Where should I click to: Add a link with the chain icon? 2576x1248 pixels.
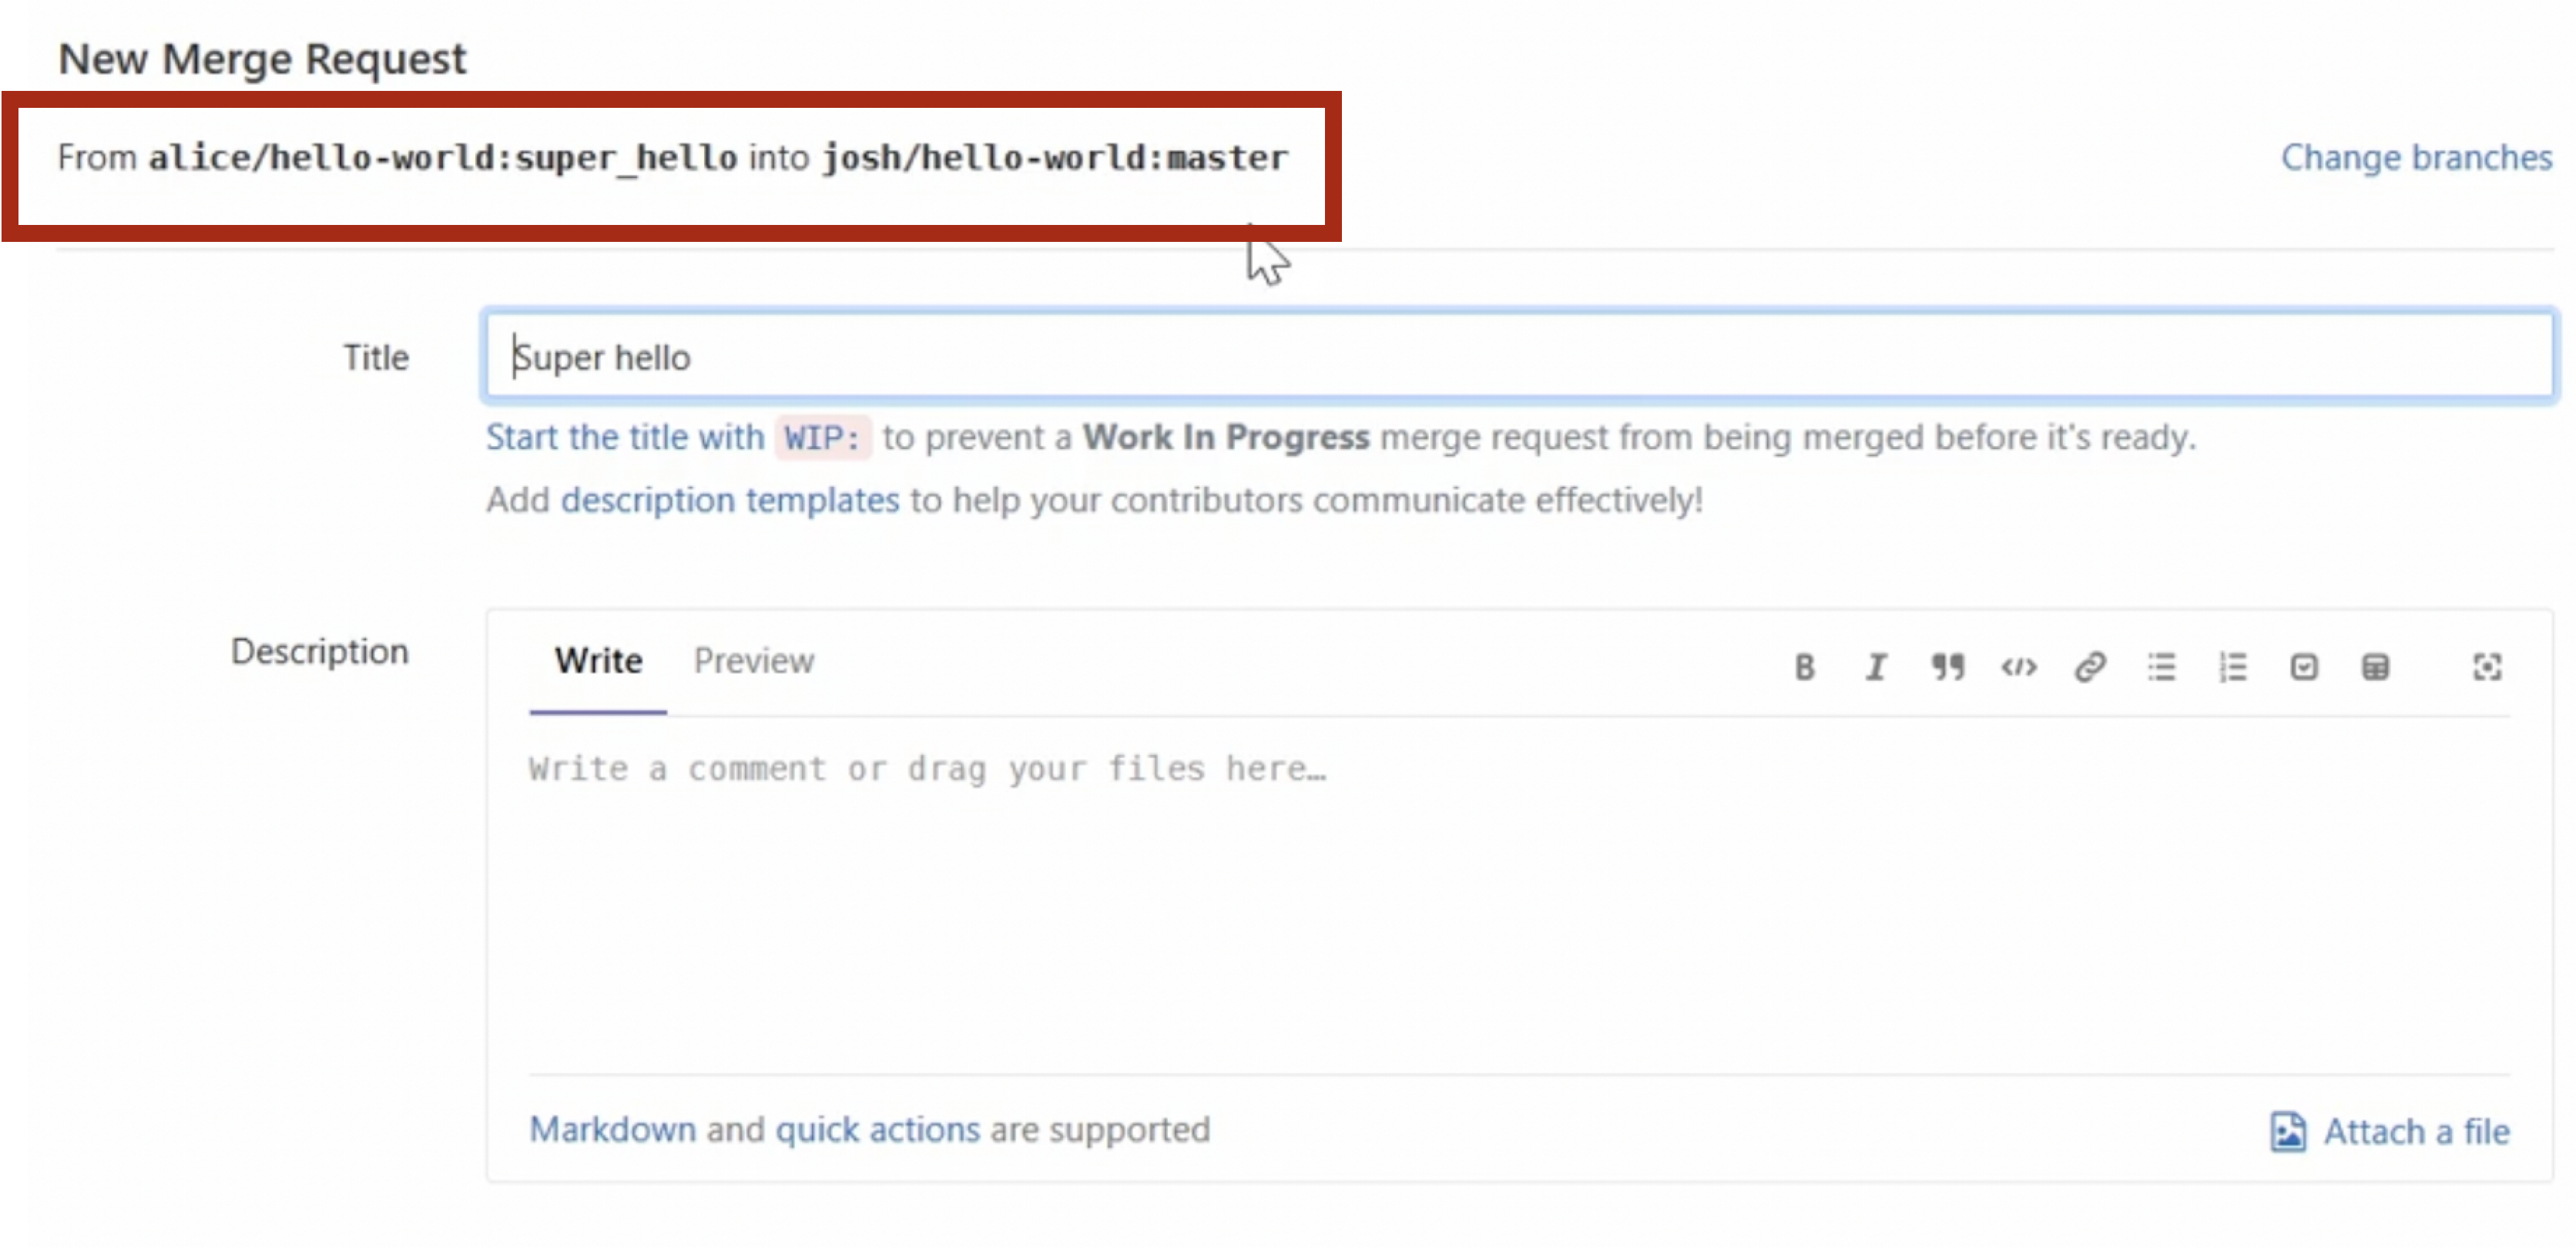[x=2090, y=667]
